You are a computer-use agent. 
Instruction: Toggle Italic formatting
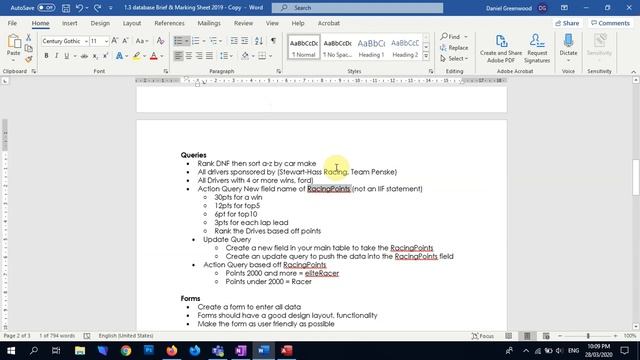pyautogui.click(x=56, y=56)
